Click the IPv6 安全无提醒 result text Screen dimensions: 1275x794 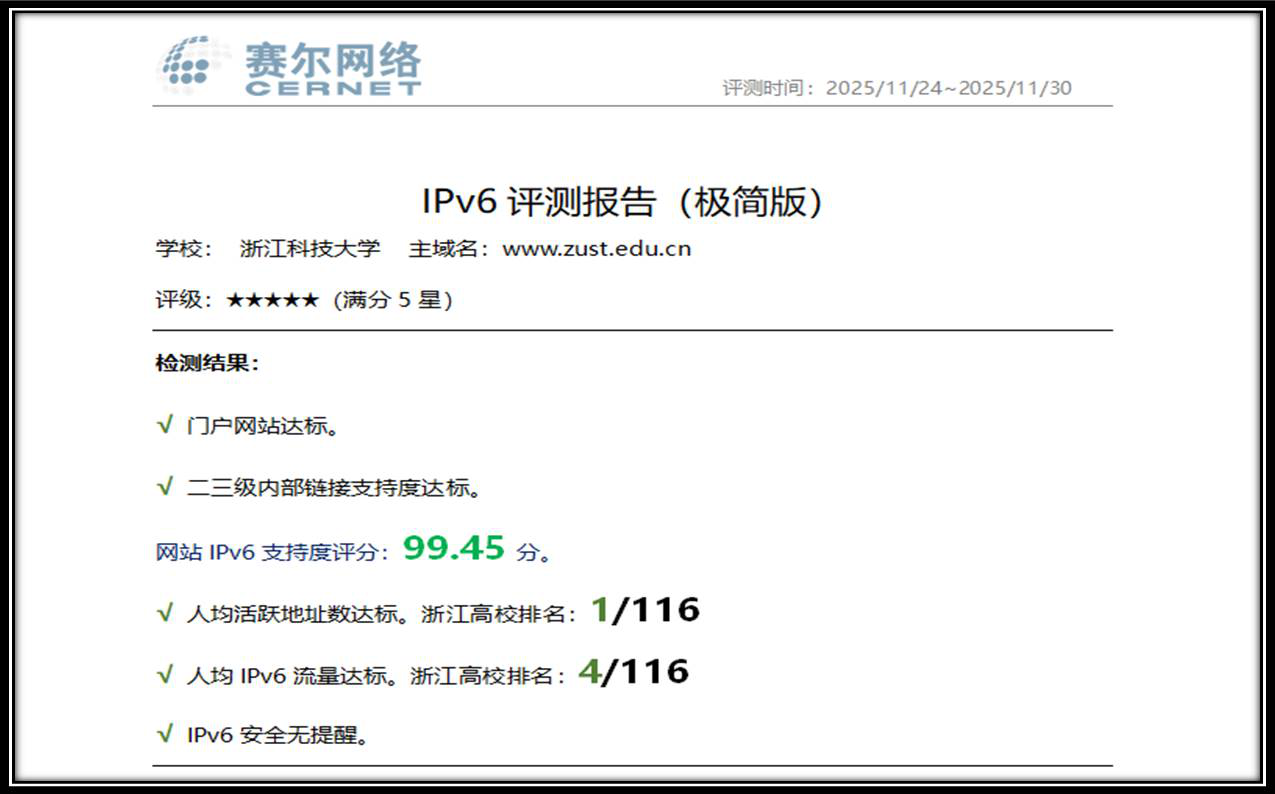point(278,736)
